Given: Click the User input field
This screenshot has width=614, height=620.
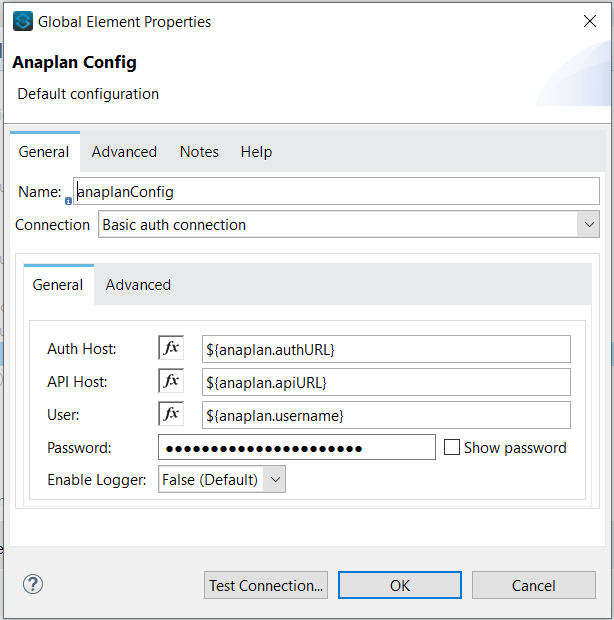Looking at the screenshot, I should tap(386, 415).
